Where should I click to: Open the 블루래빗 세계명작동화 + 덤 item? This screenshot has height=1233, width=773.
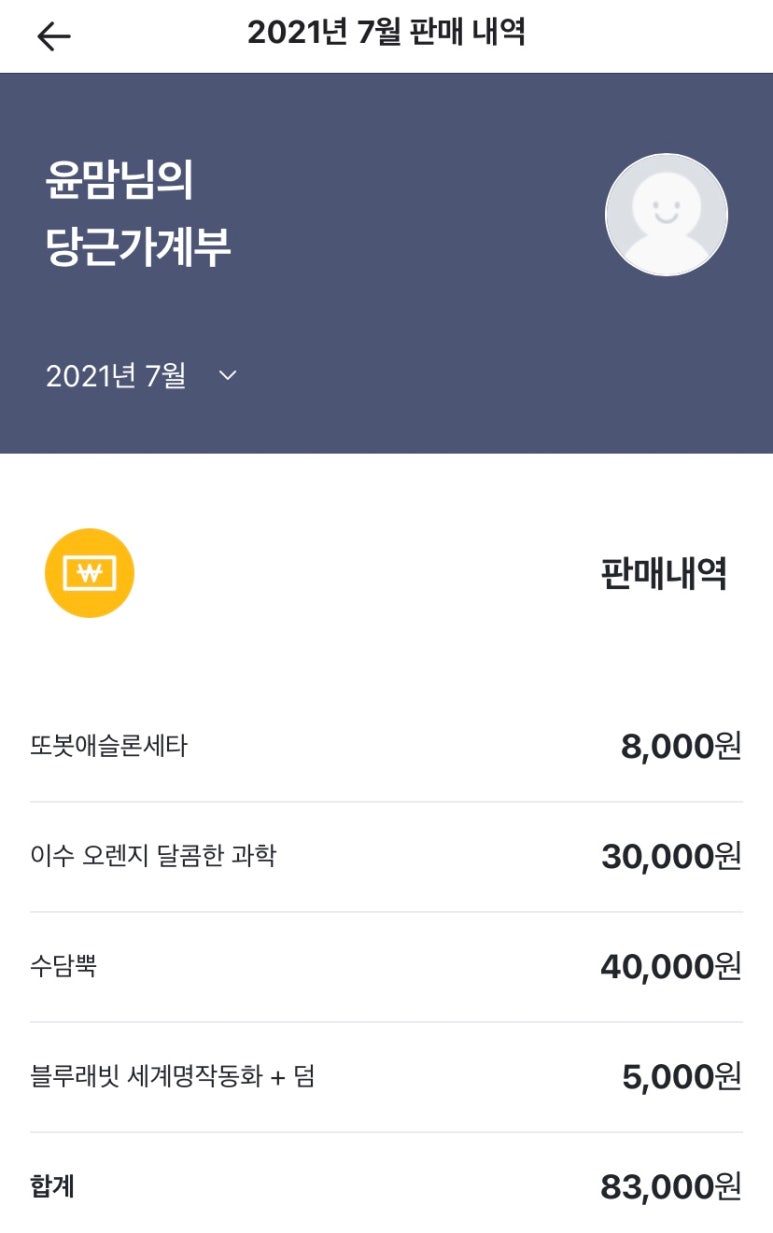(x=173, y=1077)
